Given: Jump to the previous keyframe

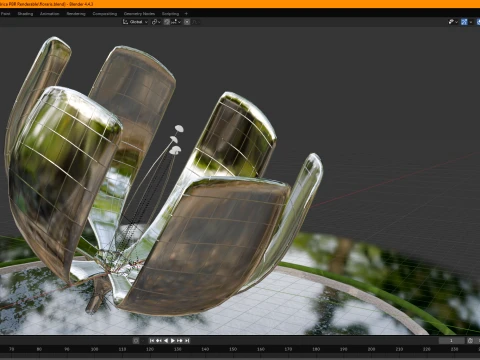Looking at the screenshot, I should (x=159, y=340).
